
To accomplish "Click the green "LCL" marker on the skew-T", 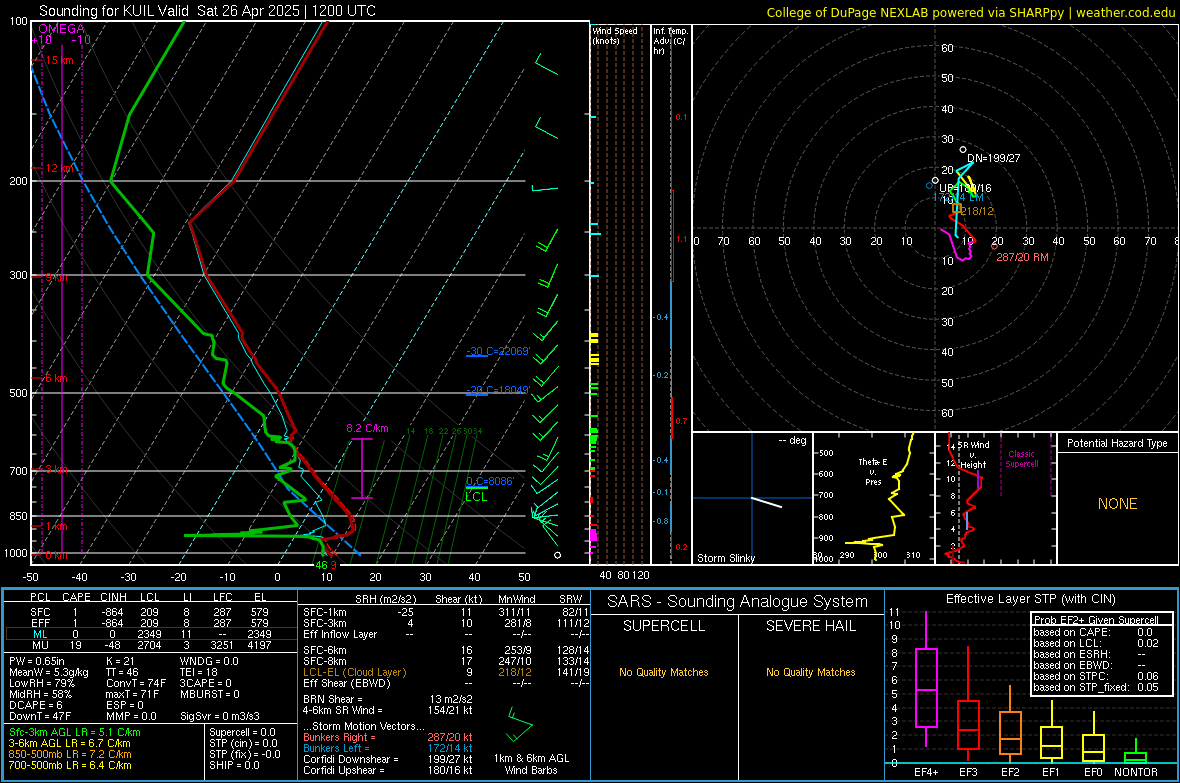I will click(x=476, y=497).
